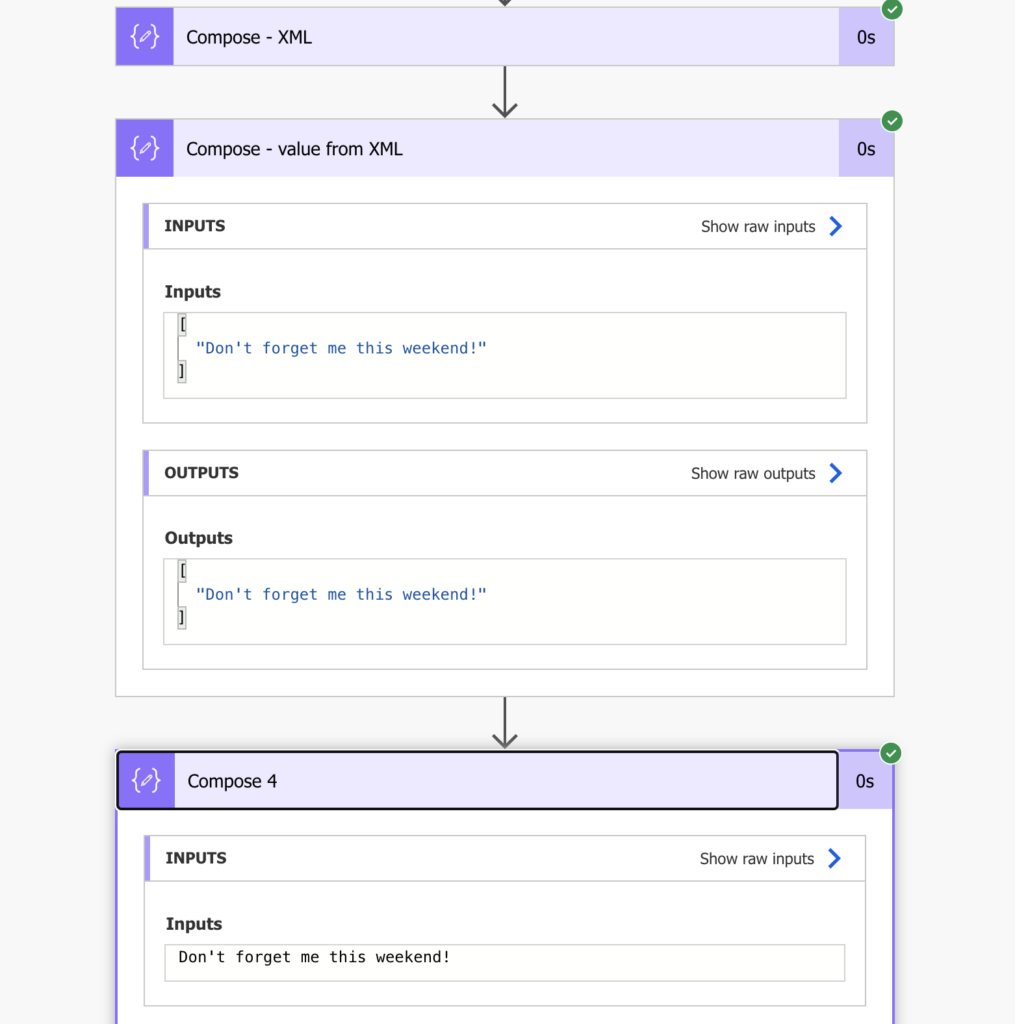1015x1024 pixels.
Task: Click the Compose 4 action icon
Action: click(x=146, y=780)
